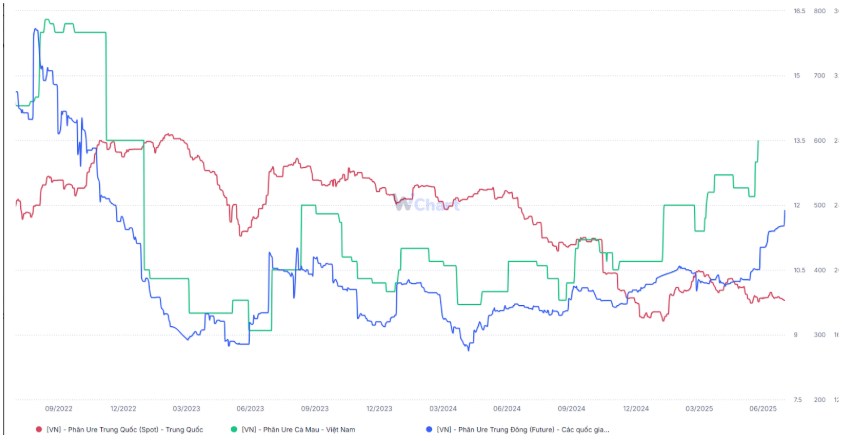Click the 06/2025 x-axis date label
This screenshot has width=842, height=441.
(x=763, y=408)
